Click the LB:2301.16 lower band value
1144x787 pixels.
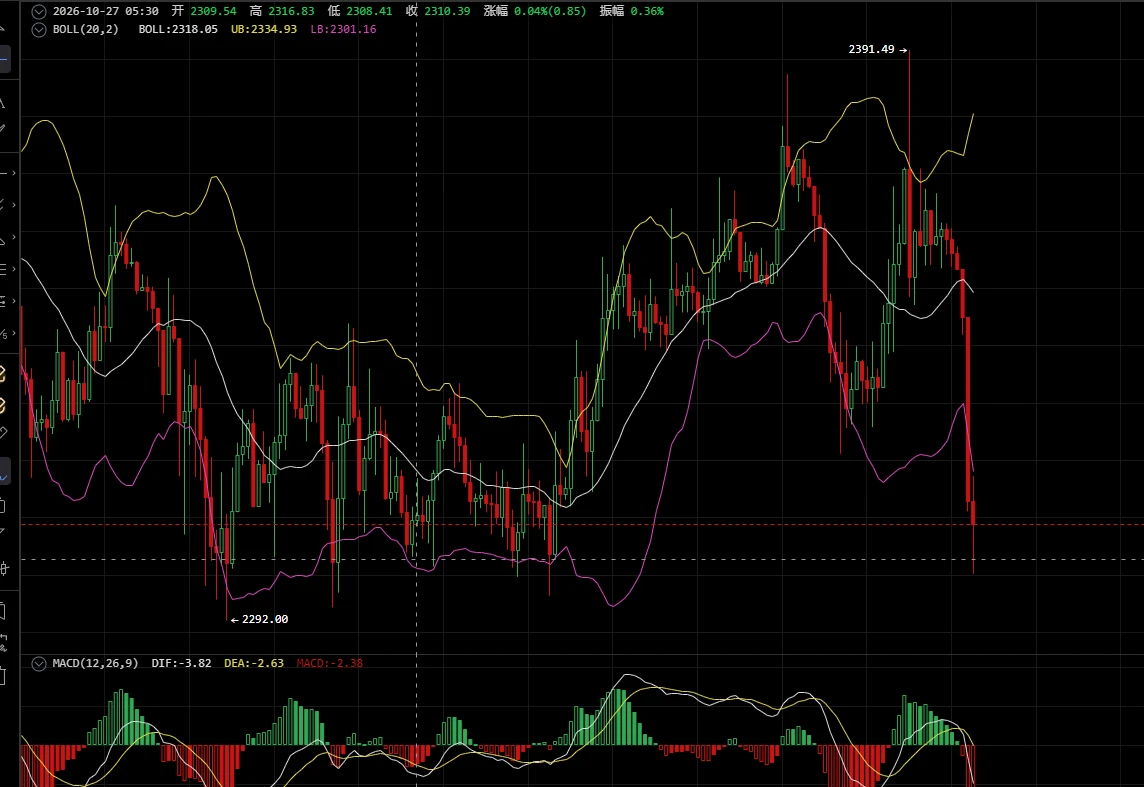tap(343, 29)
